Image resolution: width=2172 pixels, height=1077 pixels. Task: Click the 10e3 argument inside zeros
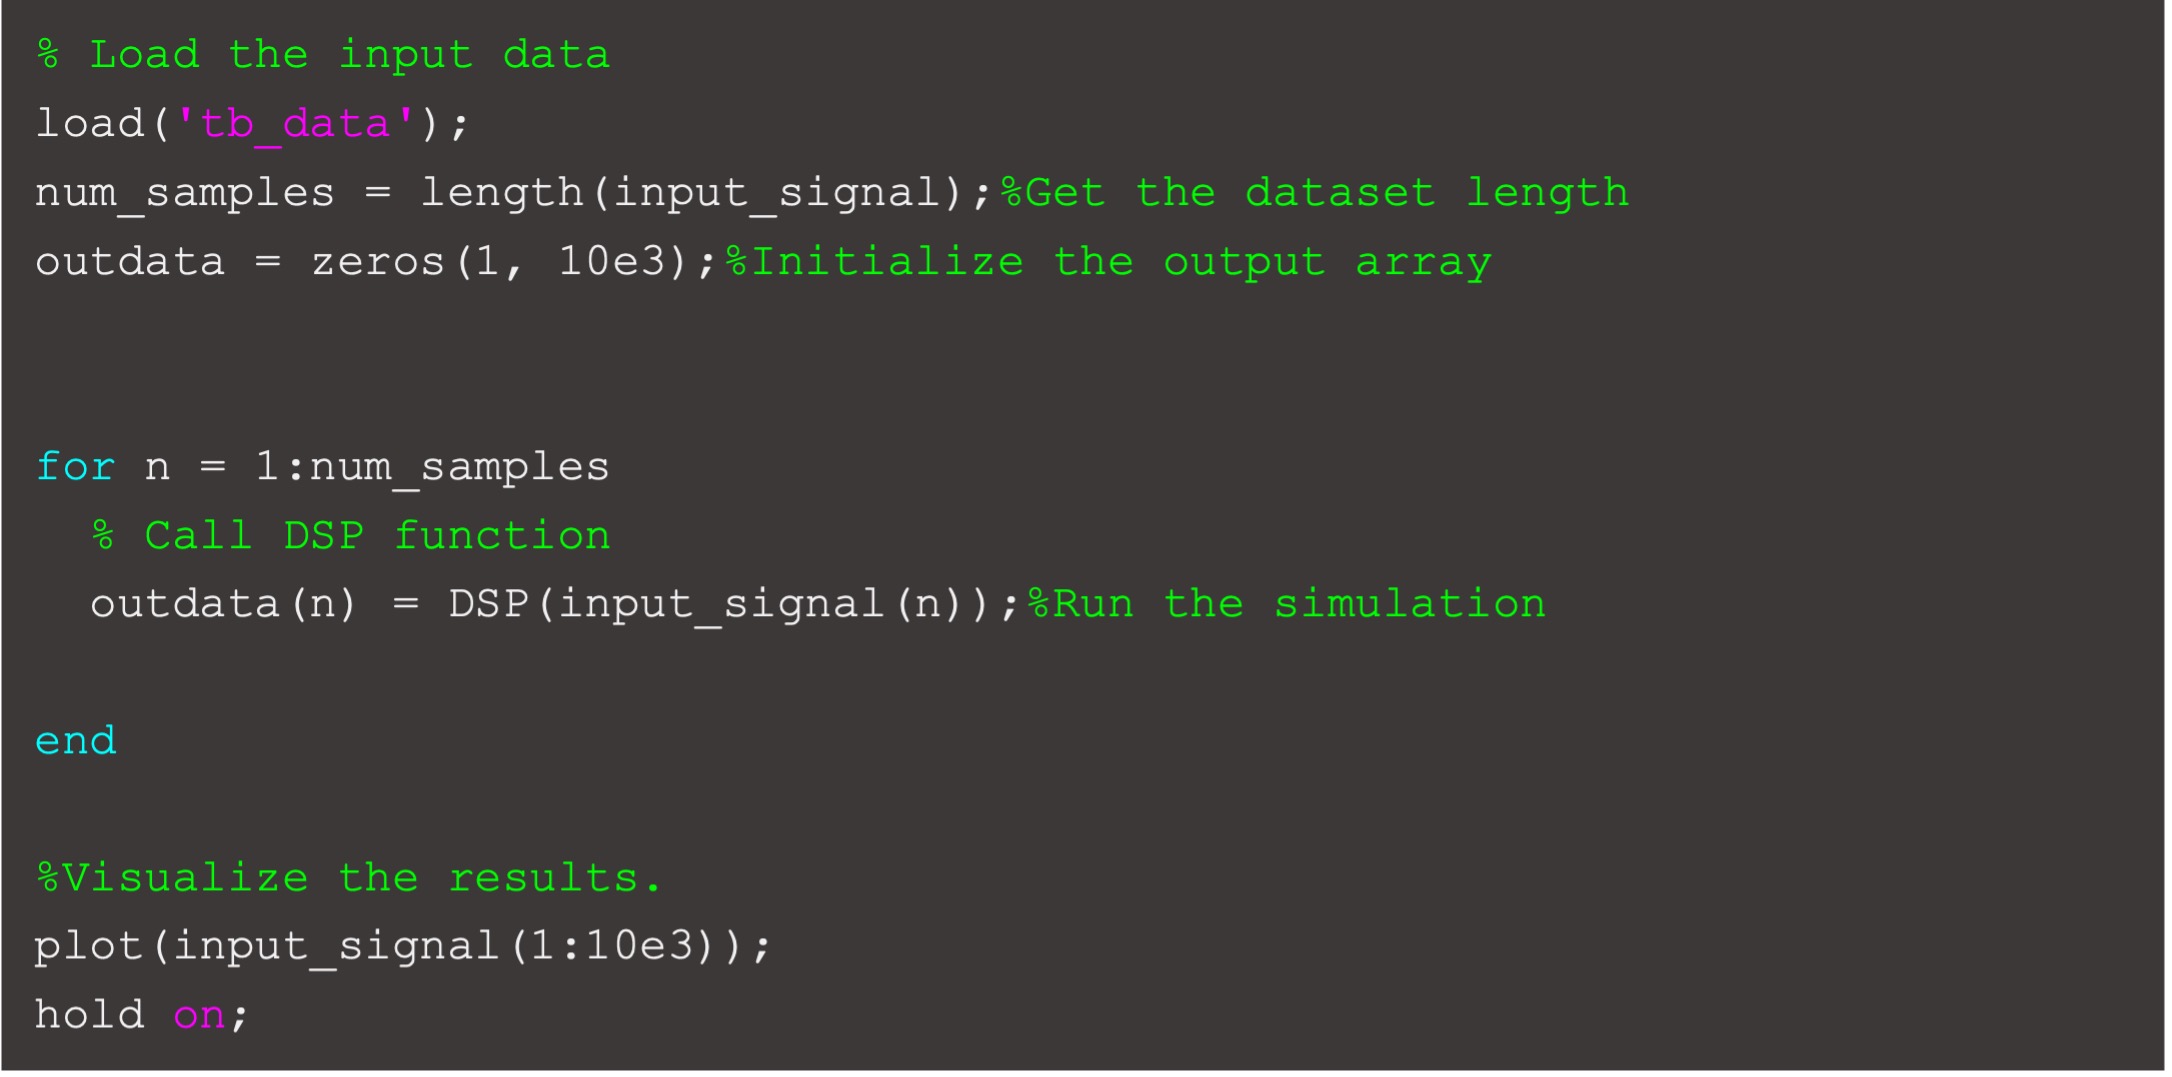(x=610, y=262)
